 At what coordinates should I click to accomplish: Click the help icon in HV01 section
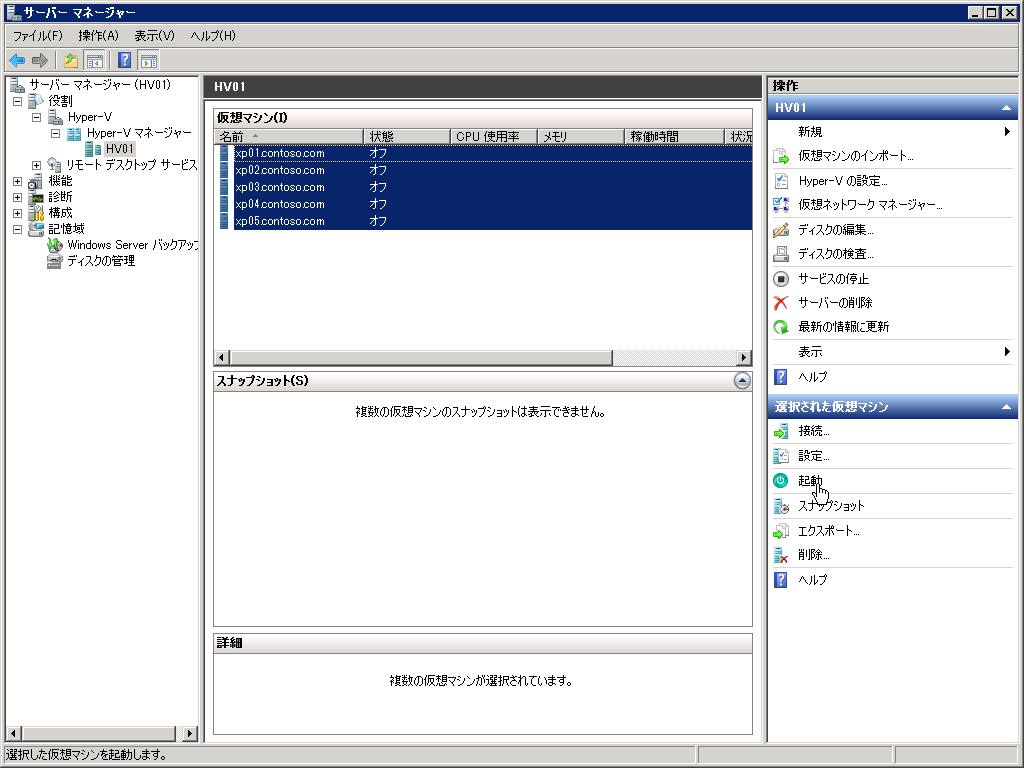pyautogui.click(x=781, y=377)
